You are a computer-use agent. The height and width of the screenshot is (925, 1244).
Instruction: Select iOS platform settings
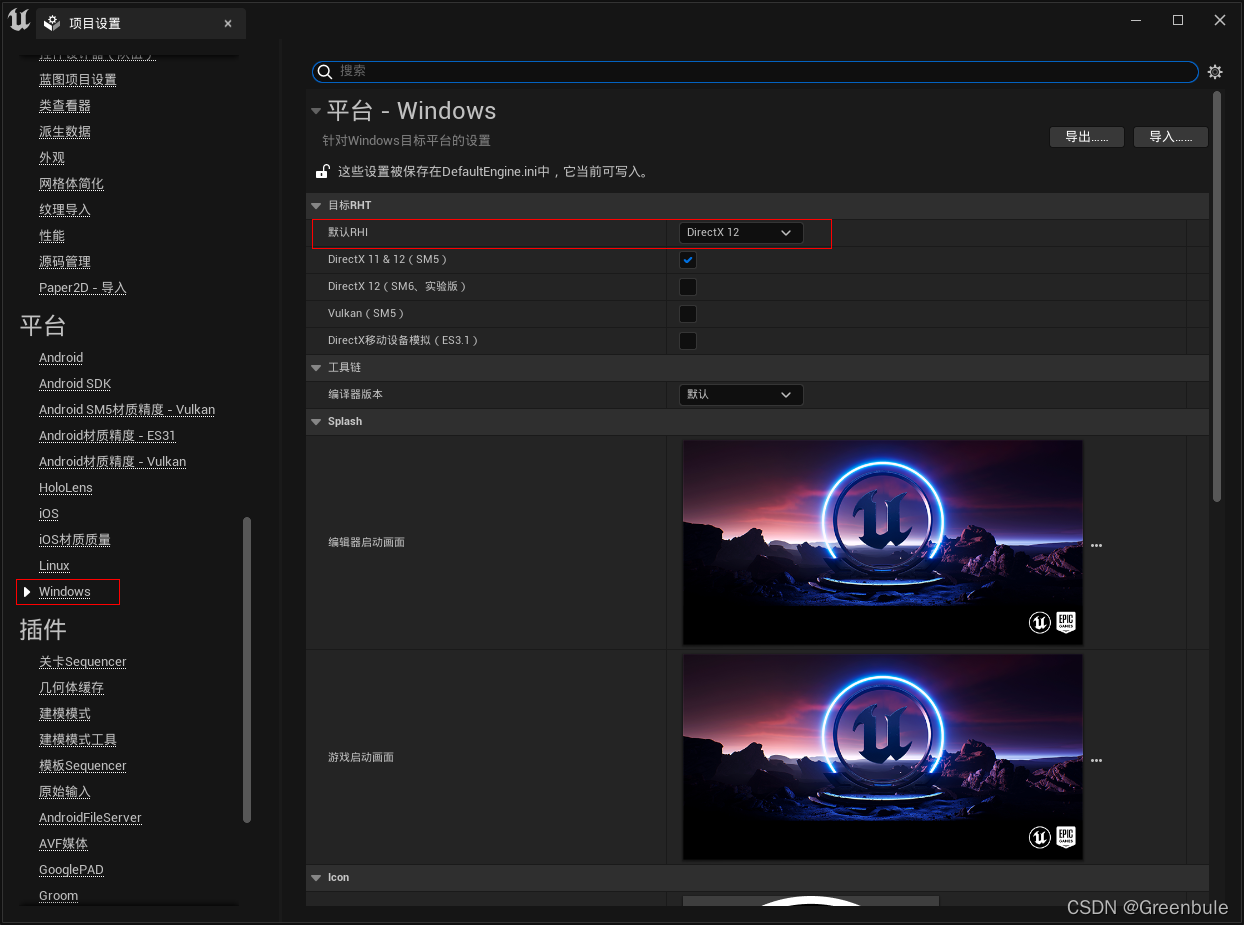pos(49,514)
